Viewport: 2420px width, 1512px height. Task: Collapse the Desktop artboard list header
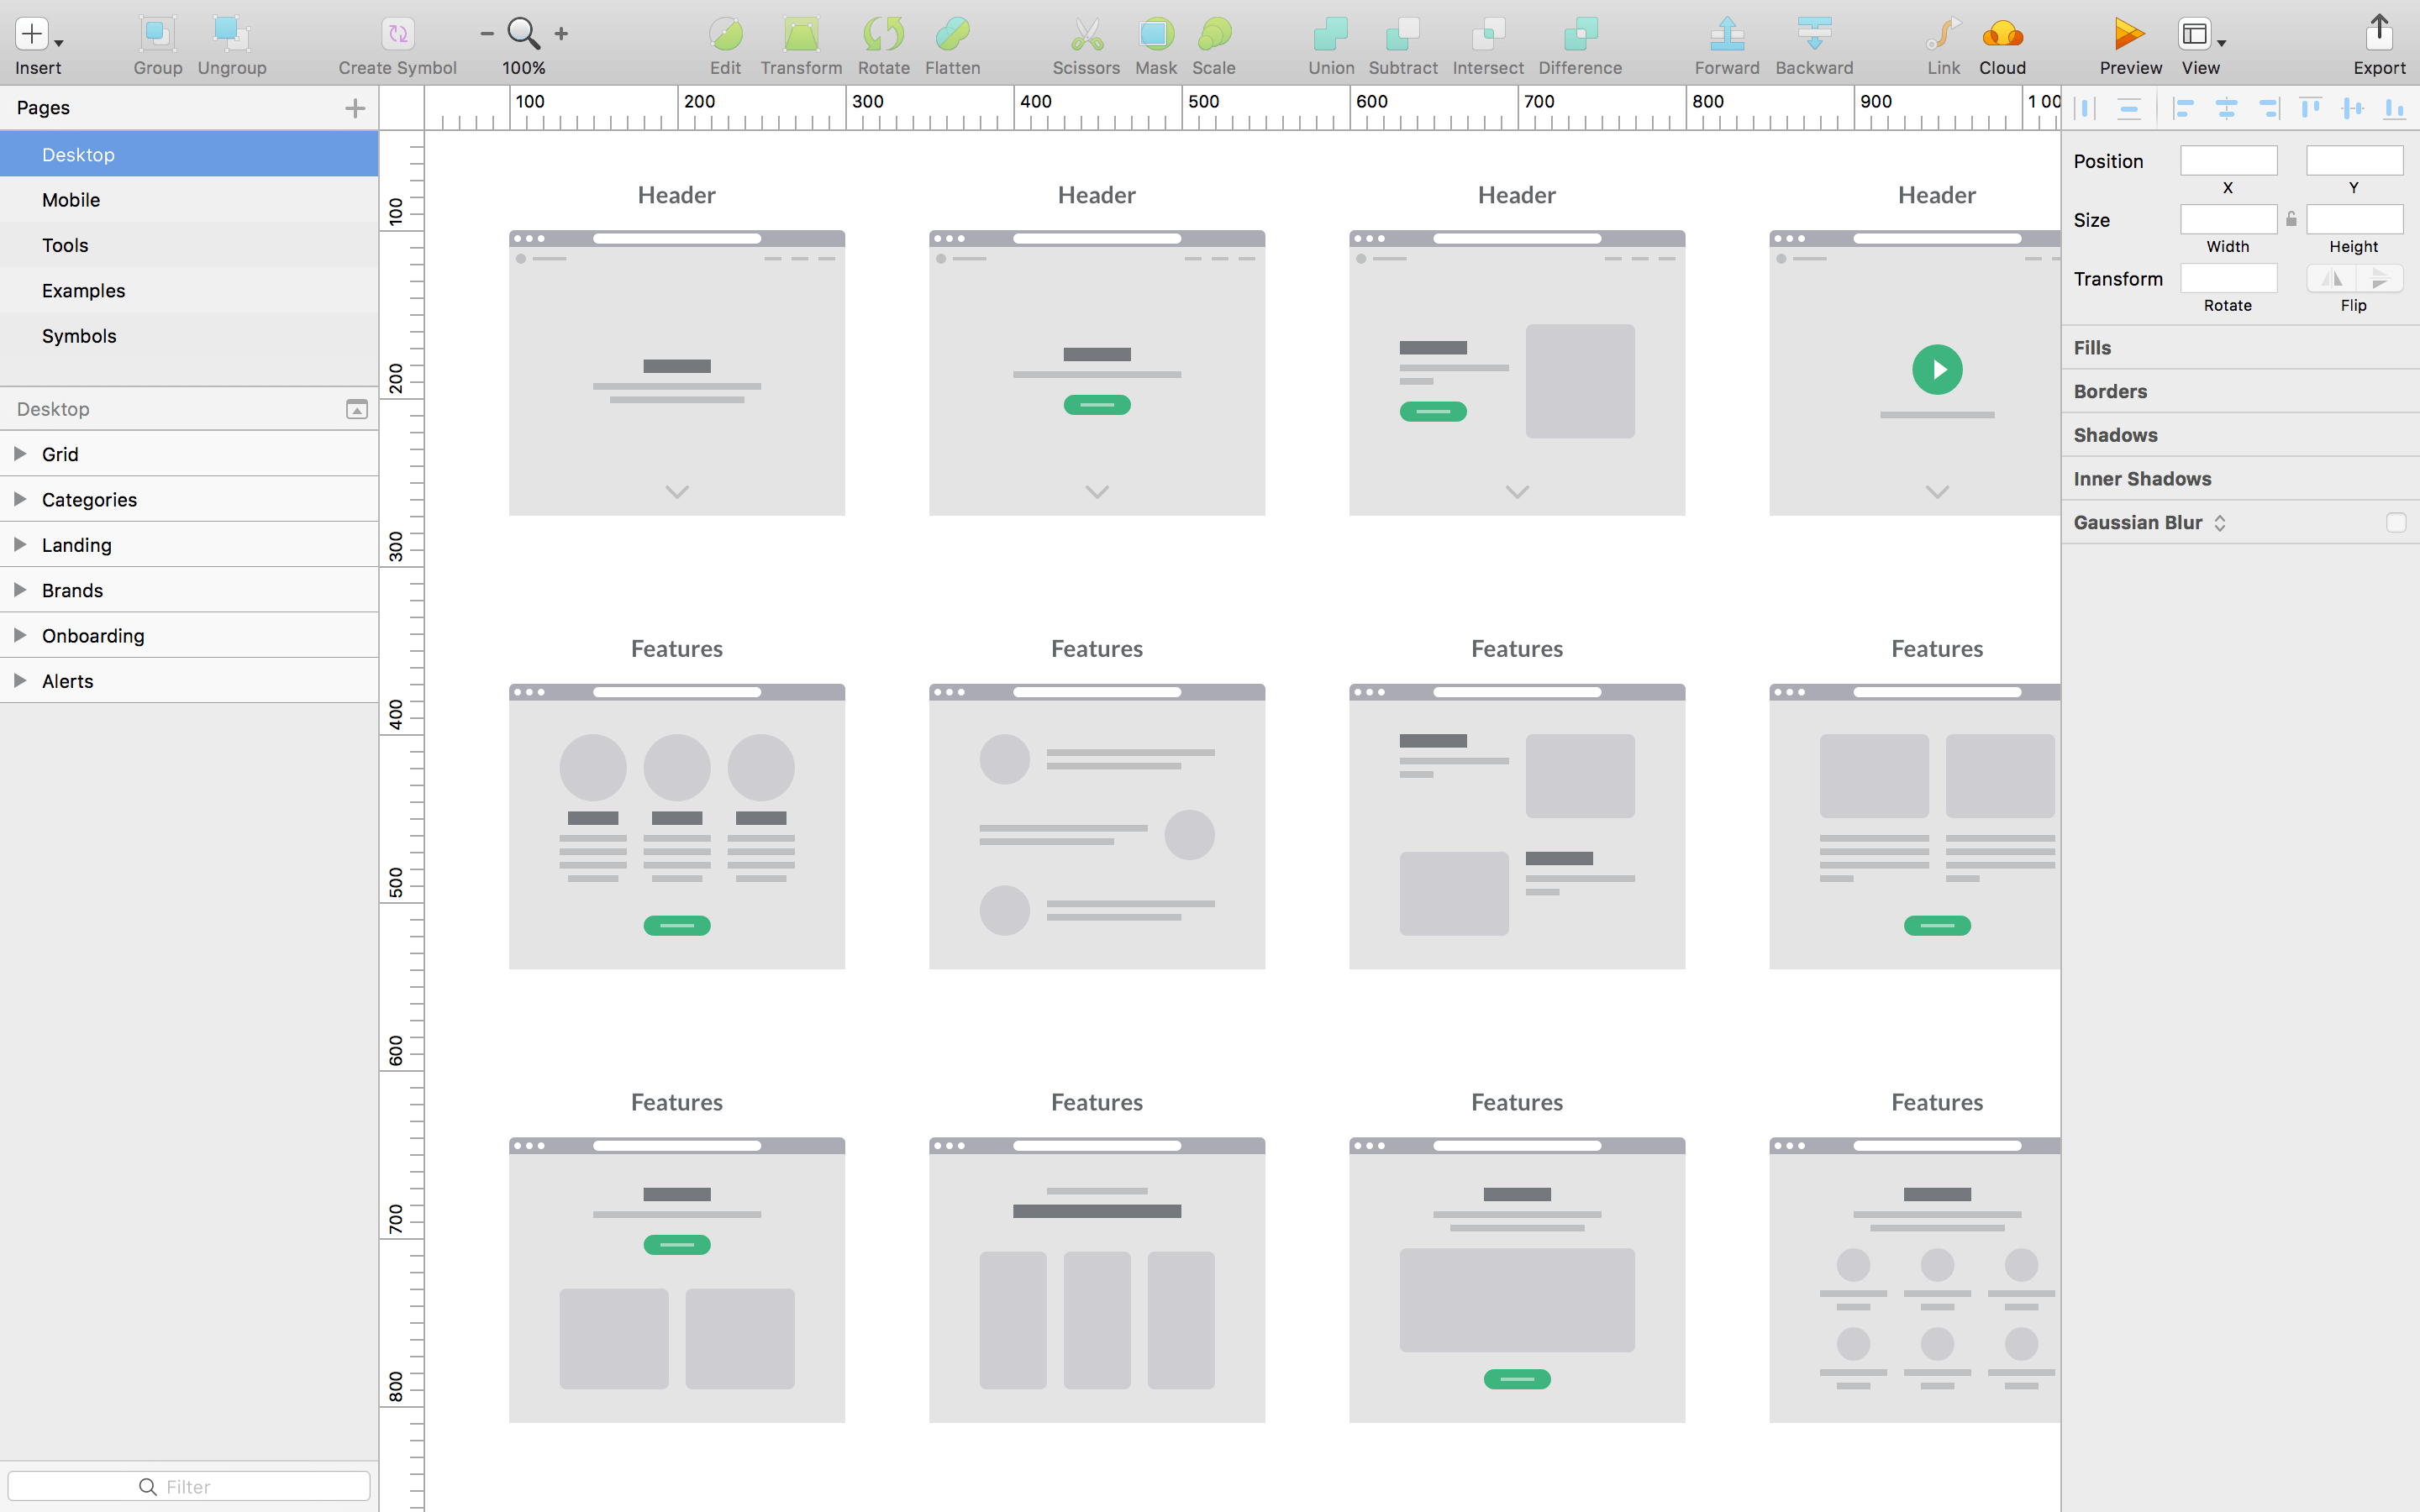pyautogui.click(x=356, y=409)
